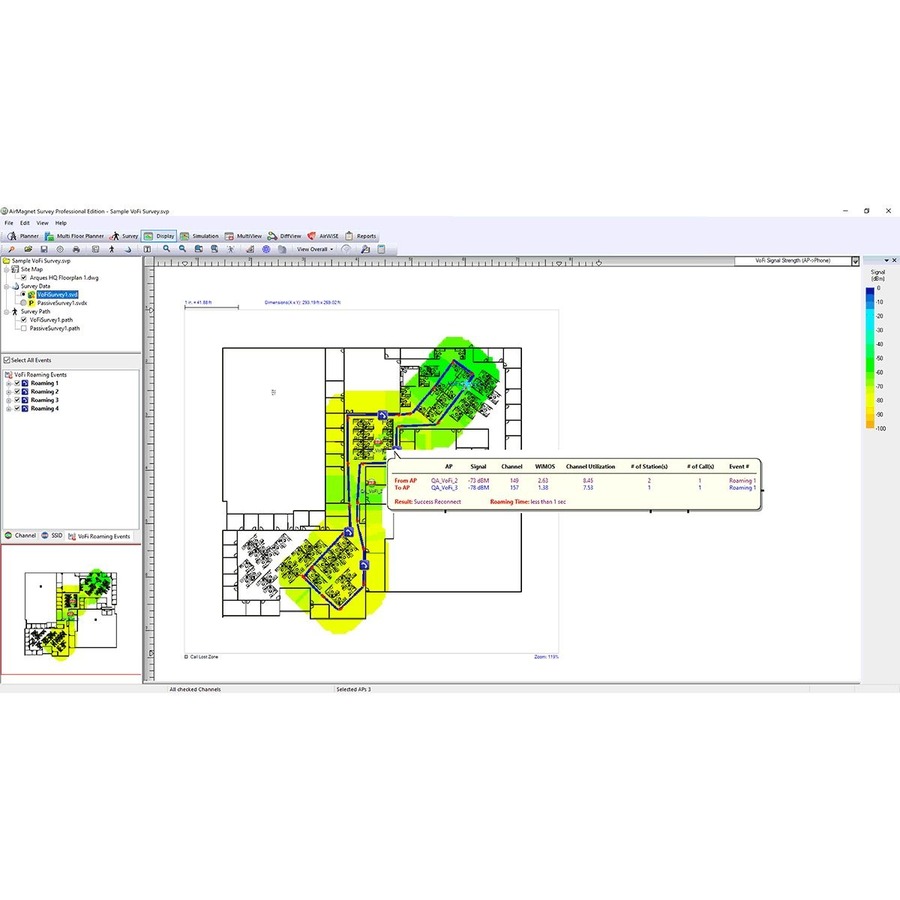This screenshot has width=900, height=900.
Task: Toggle the Select All Events checkbox
Action: coord(6,360)
